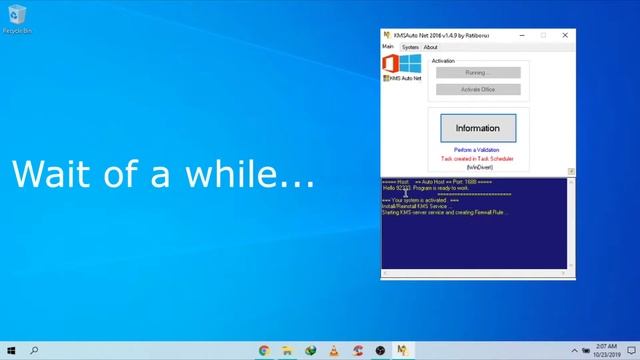
Task: Click the small toggle above the log pane
Action: coord(571,171)
